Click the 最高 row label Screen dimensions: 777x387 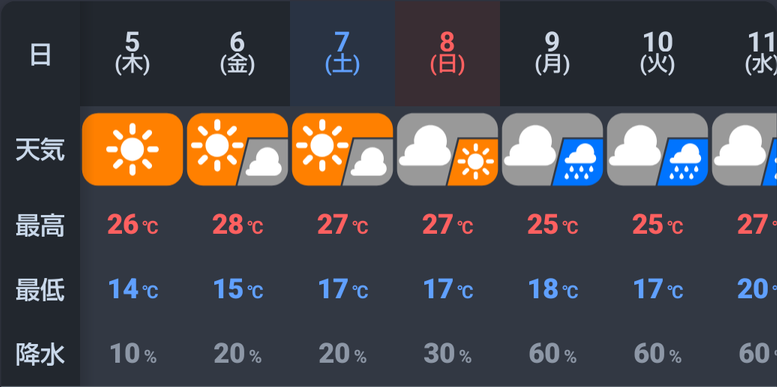[x=40, y=226]
